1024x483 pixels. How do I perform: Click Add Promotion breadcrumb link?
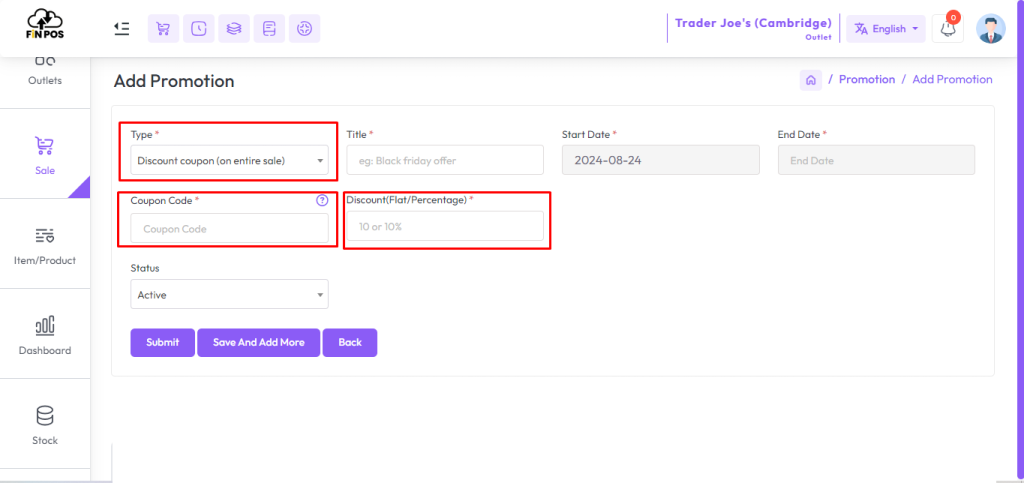point(952,80)
